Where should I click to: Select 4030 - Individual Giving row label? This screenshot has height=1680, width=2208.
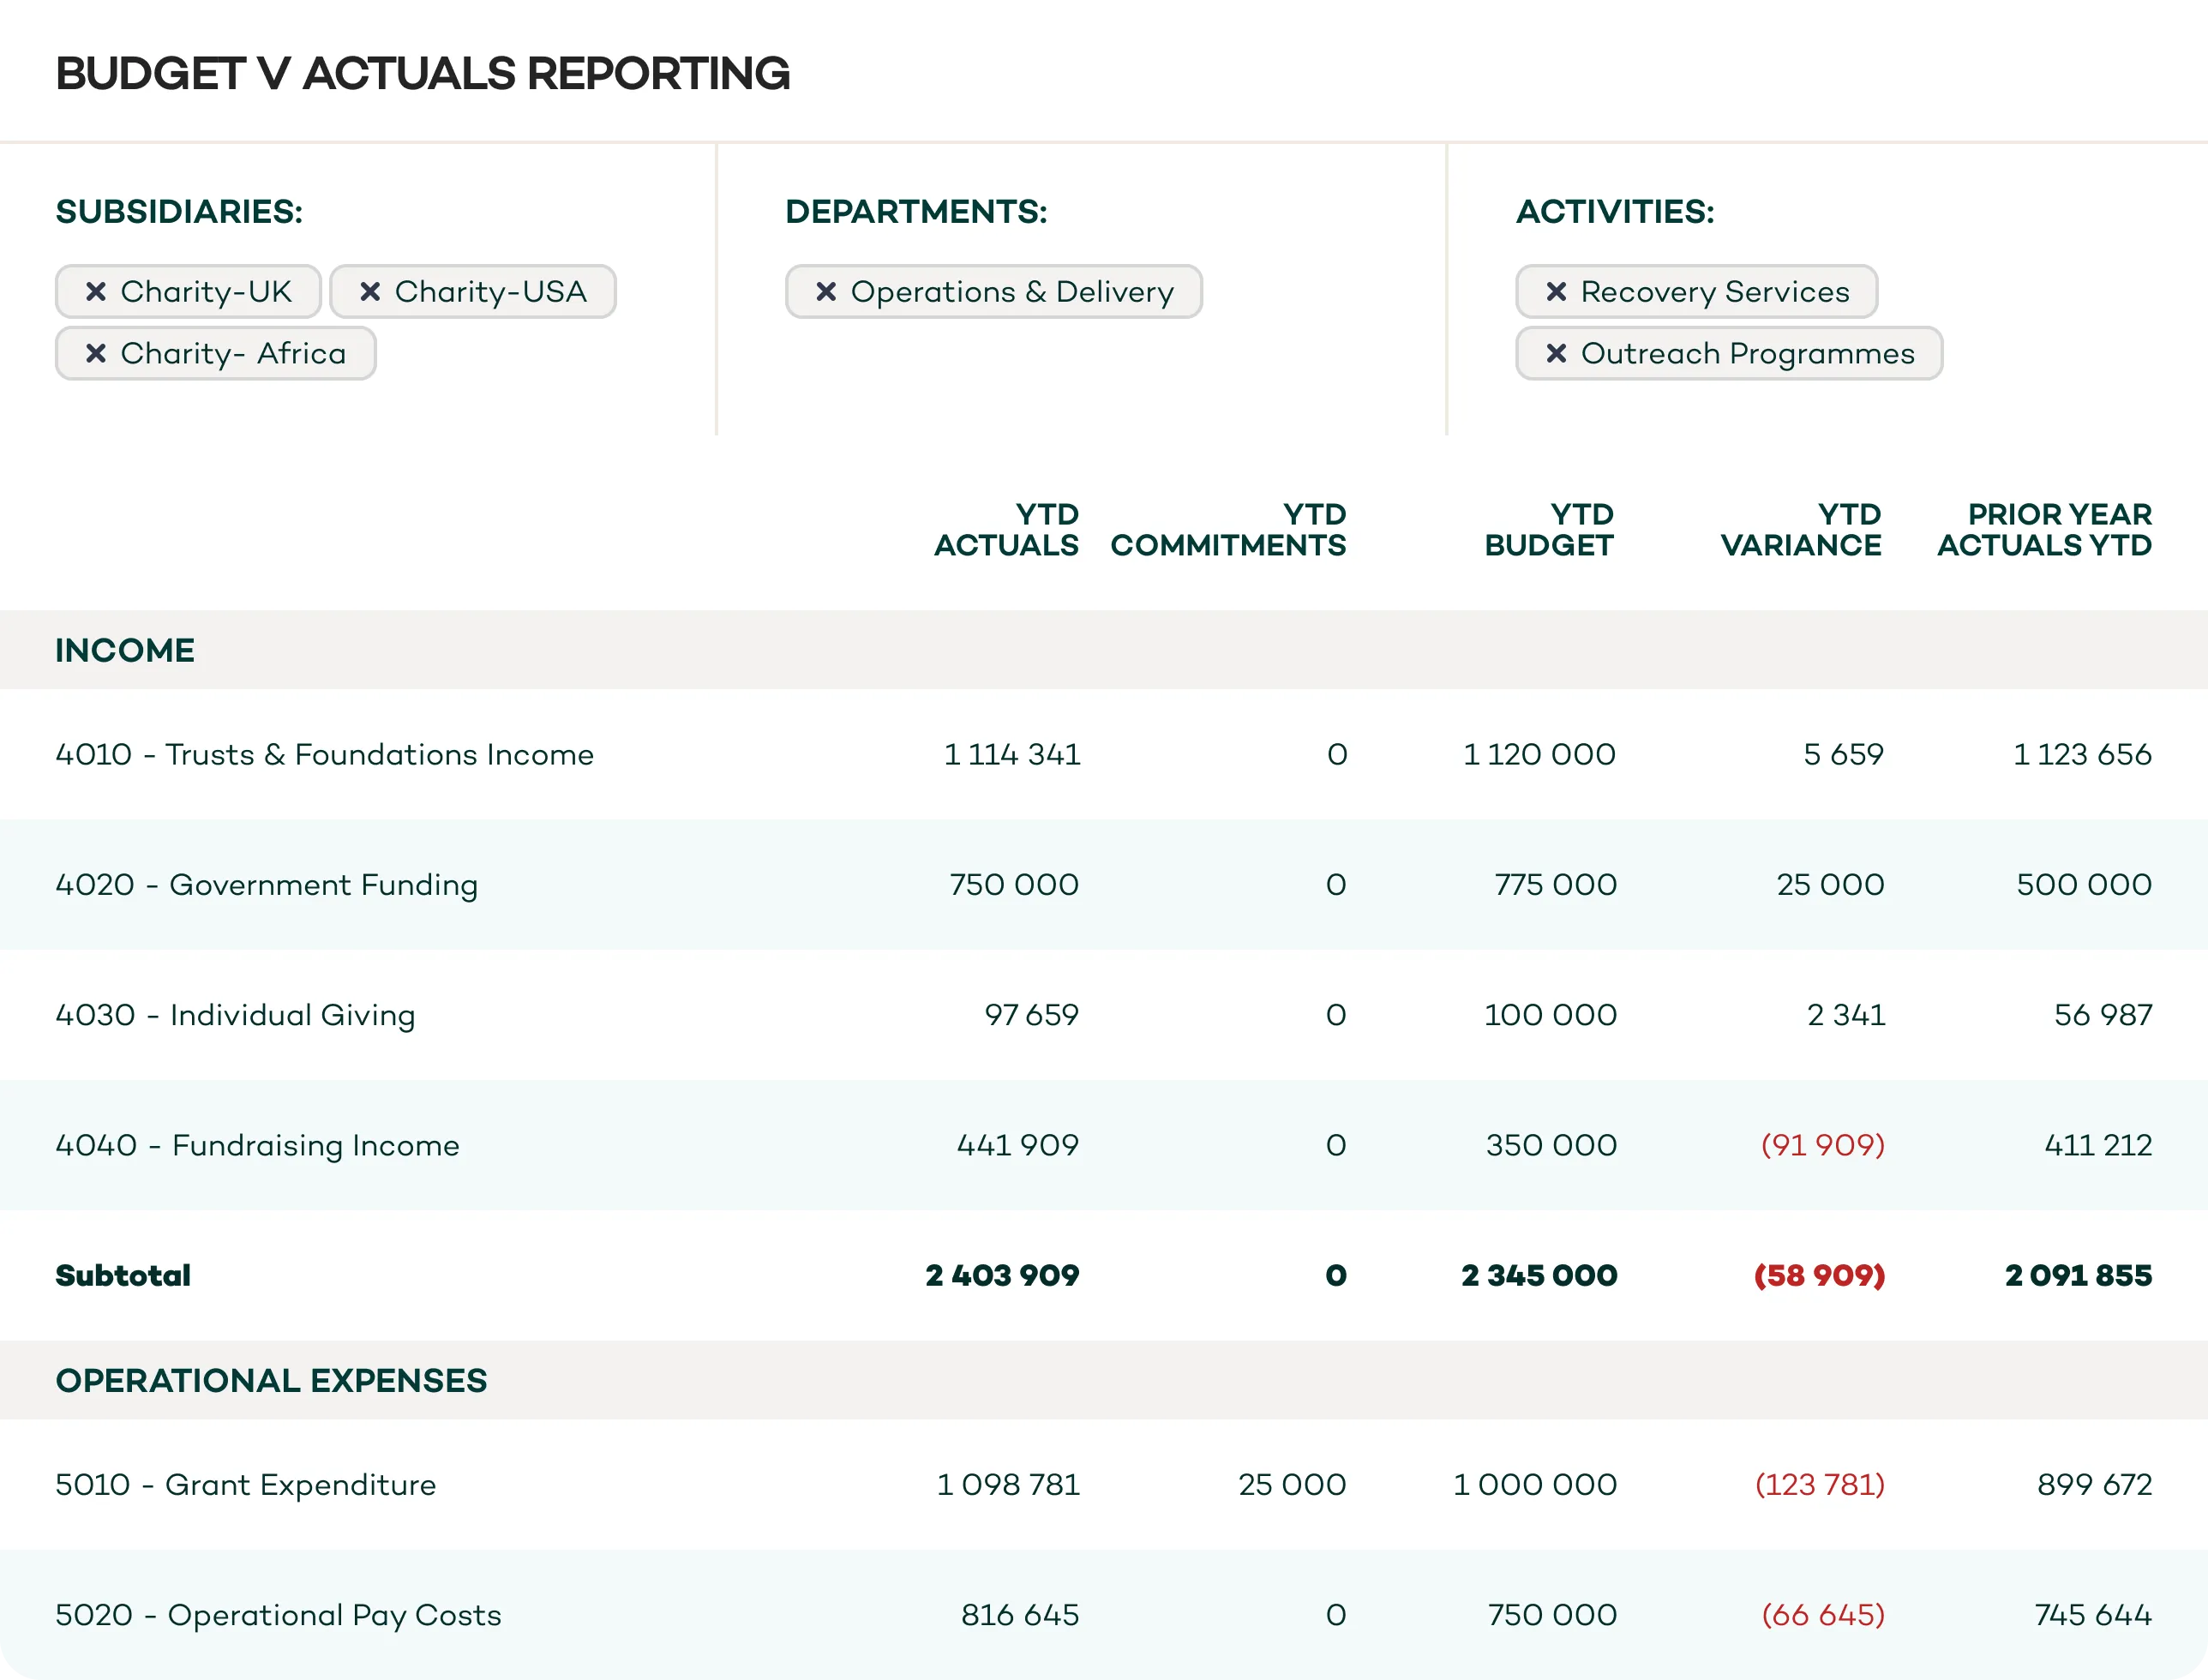tap(235, 1015)
